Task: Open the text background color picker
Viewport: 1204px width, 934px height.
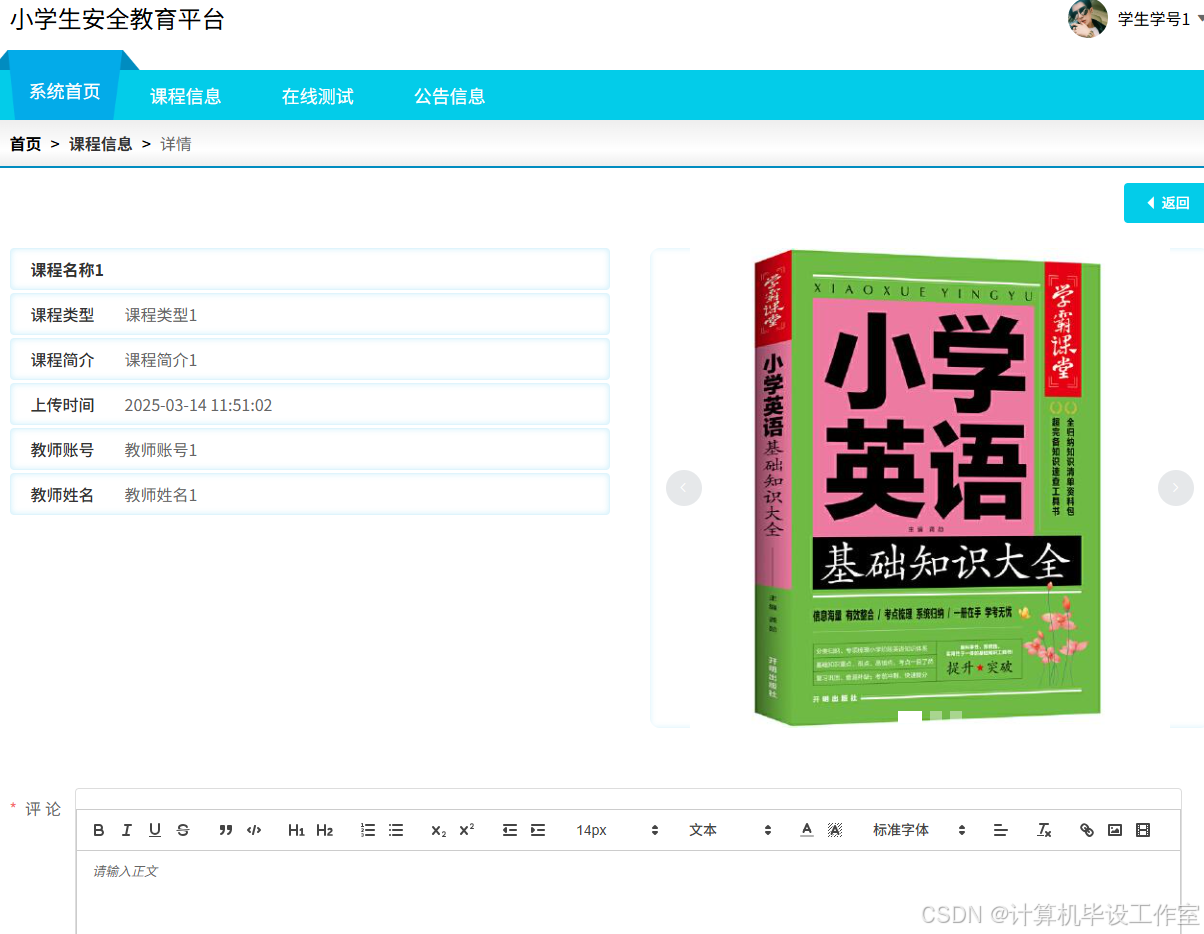Action: tap(835, 830)
